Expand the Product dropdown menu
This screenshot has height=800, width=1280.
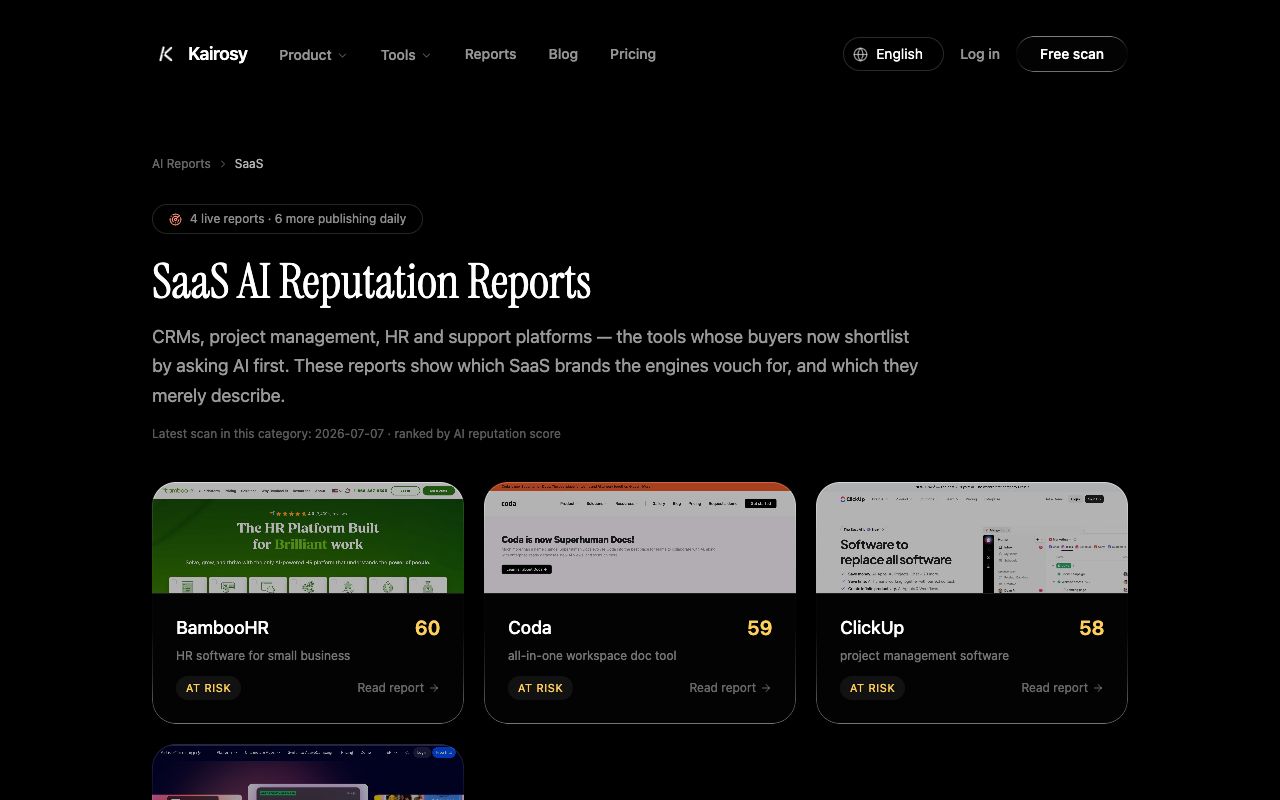click(313, 55)
